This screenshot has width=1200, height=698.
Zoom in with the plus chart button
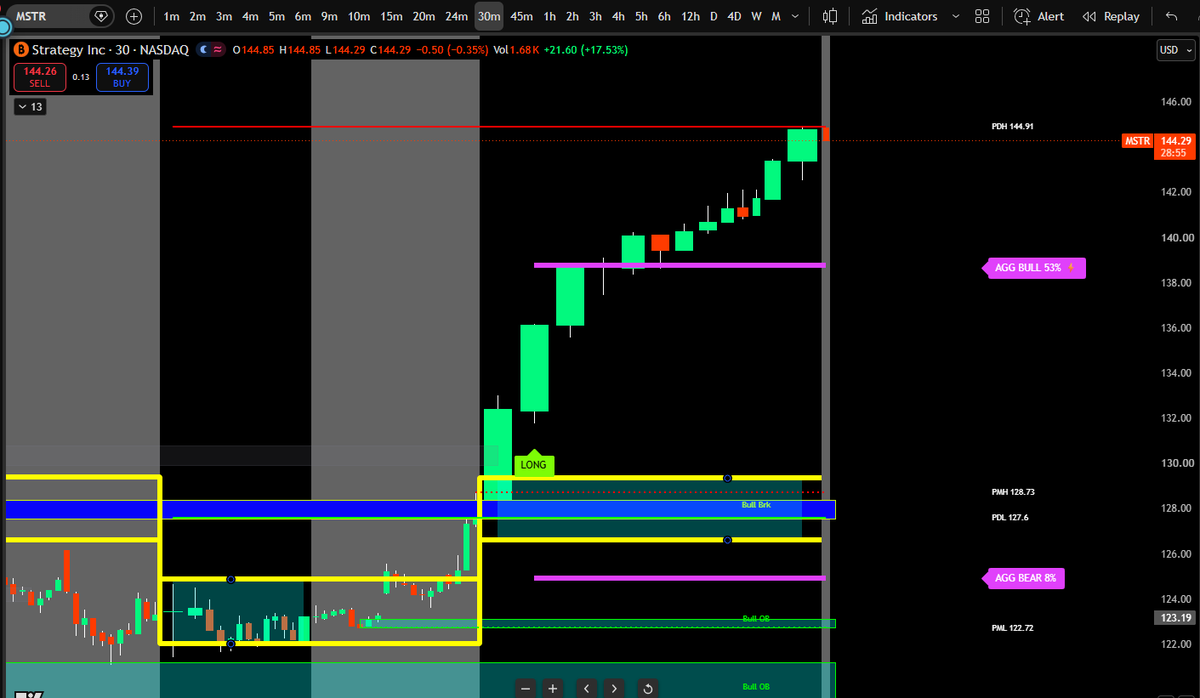(553, 688)
